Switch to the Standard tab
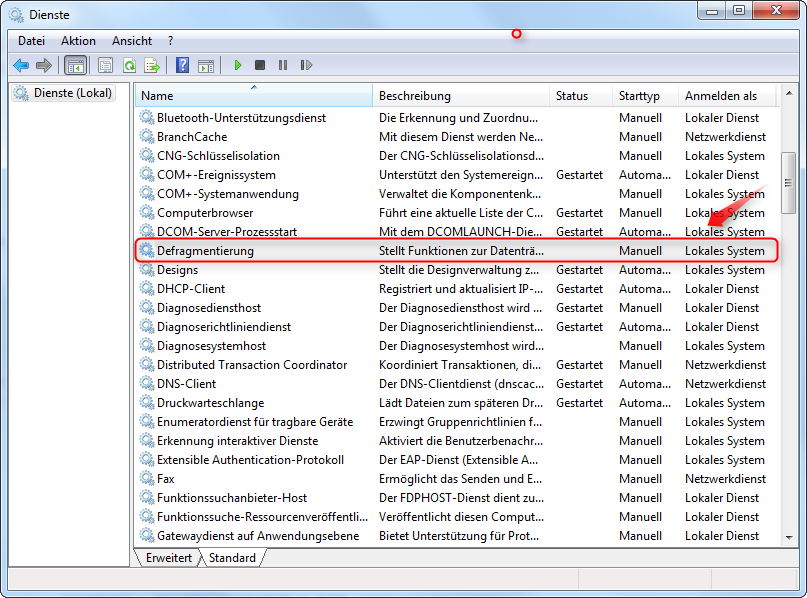 232,558
